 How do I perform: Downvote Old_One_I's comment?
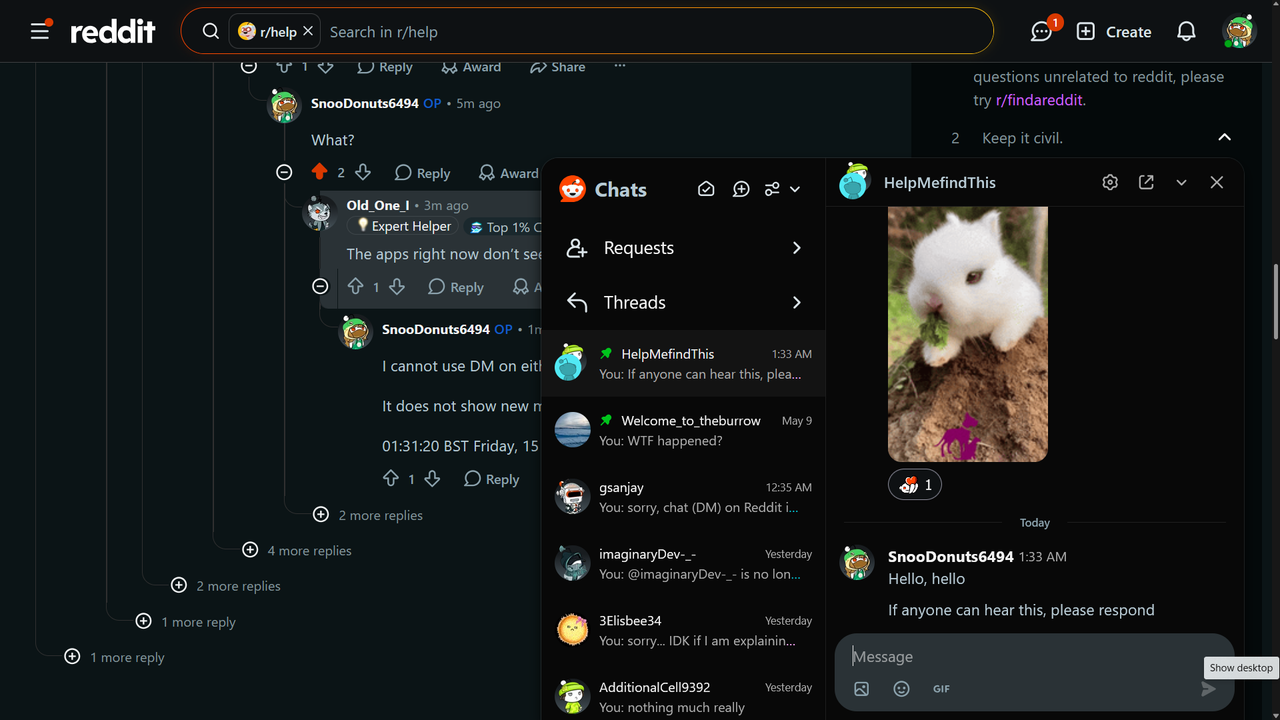(397, 286)
